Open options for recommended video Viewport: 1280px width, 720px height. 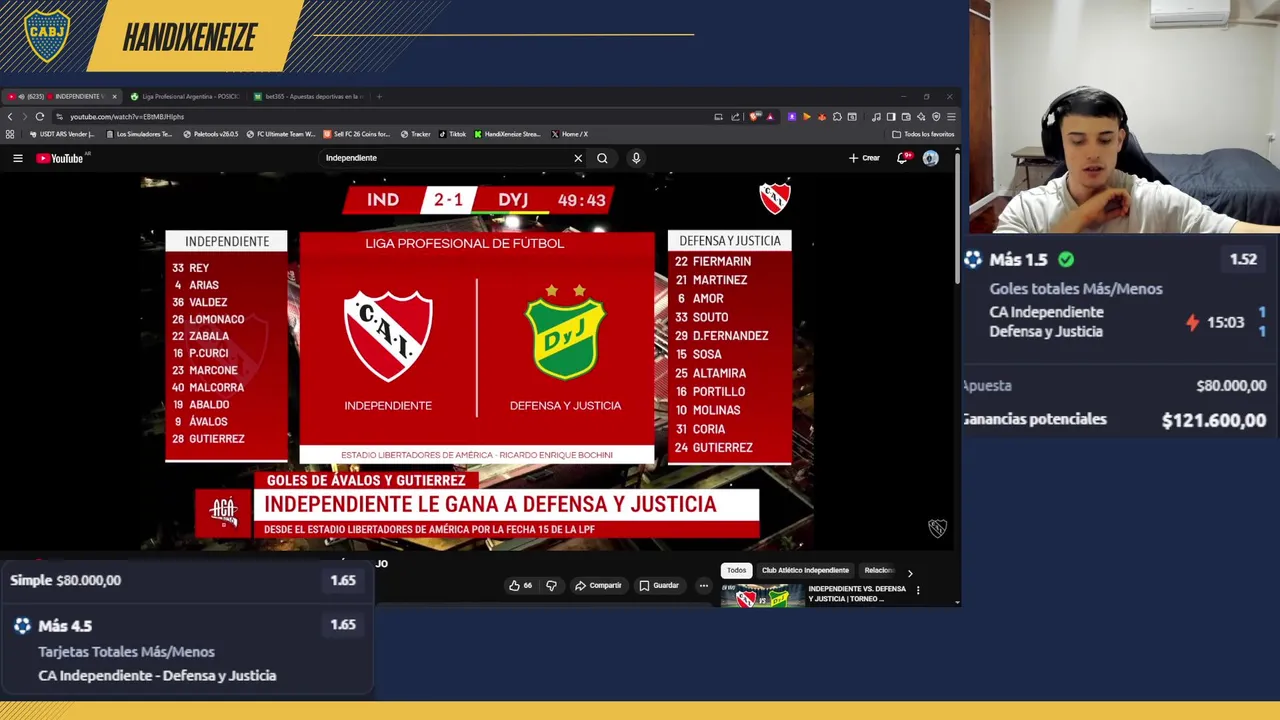(918, 590)
